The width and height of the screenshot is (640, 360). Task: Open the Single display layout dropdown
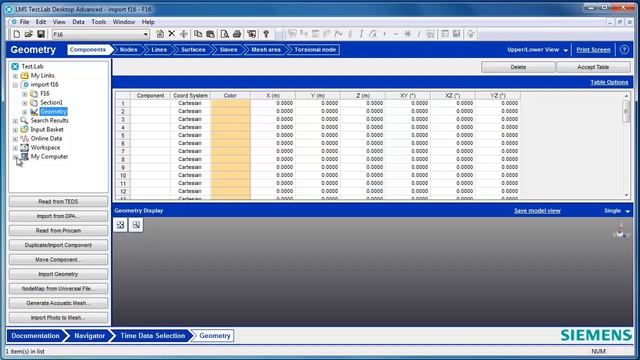click(x=628, y=211)
